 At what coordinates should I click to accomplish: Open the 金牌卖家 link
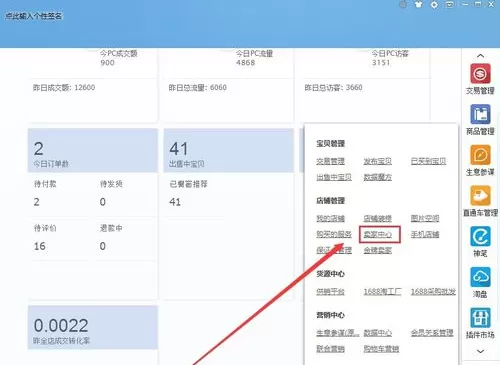(x=378, y=250)
